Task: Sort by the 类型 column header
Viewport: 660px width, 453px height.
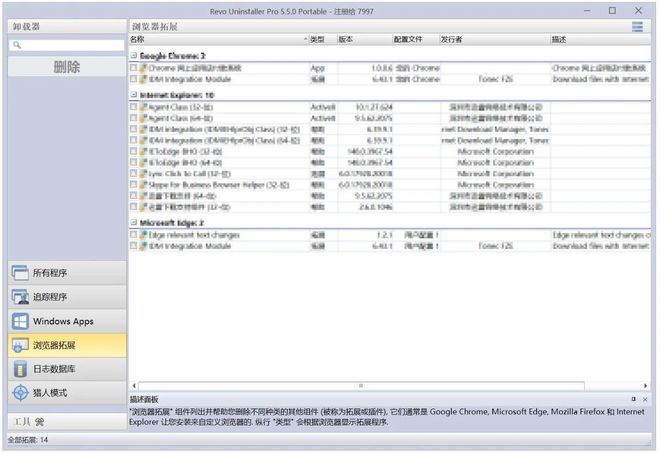Action: click(x=323, y=40)
